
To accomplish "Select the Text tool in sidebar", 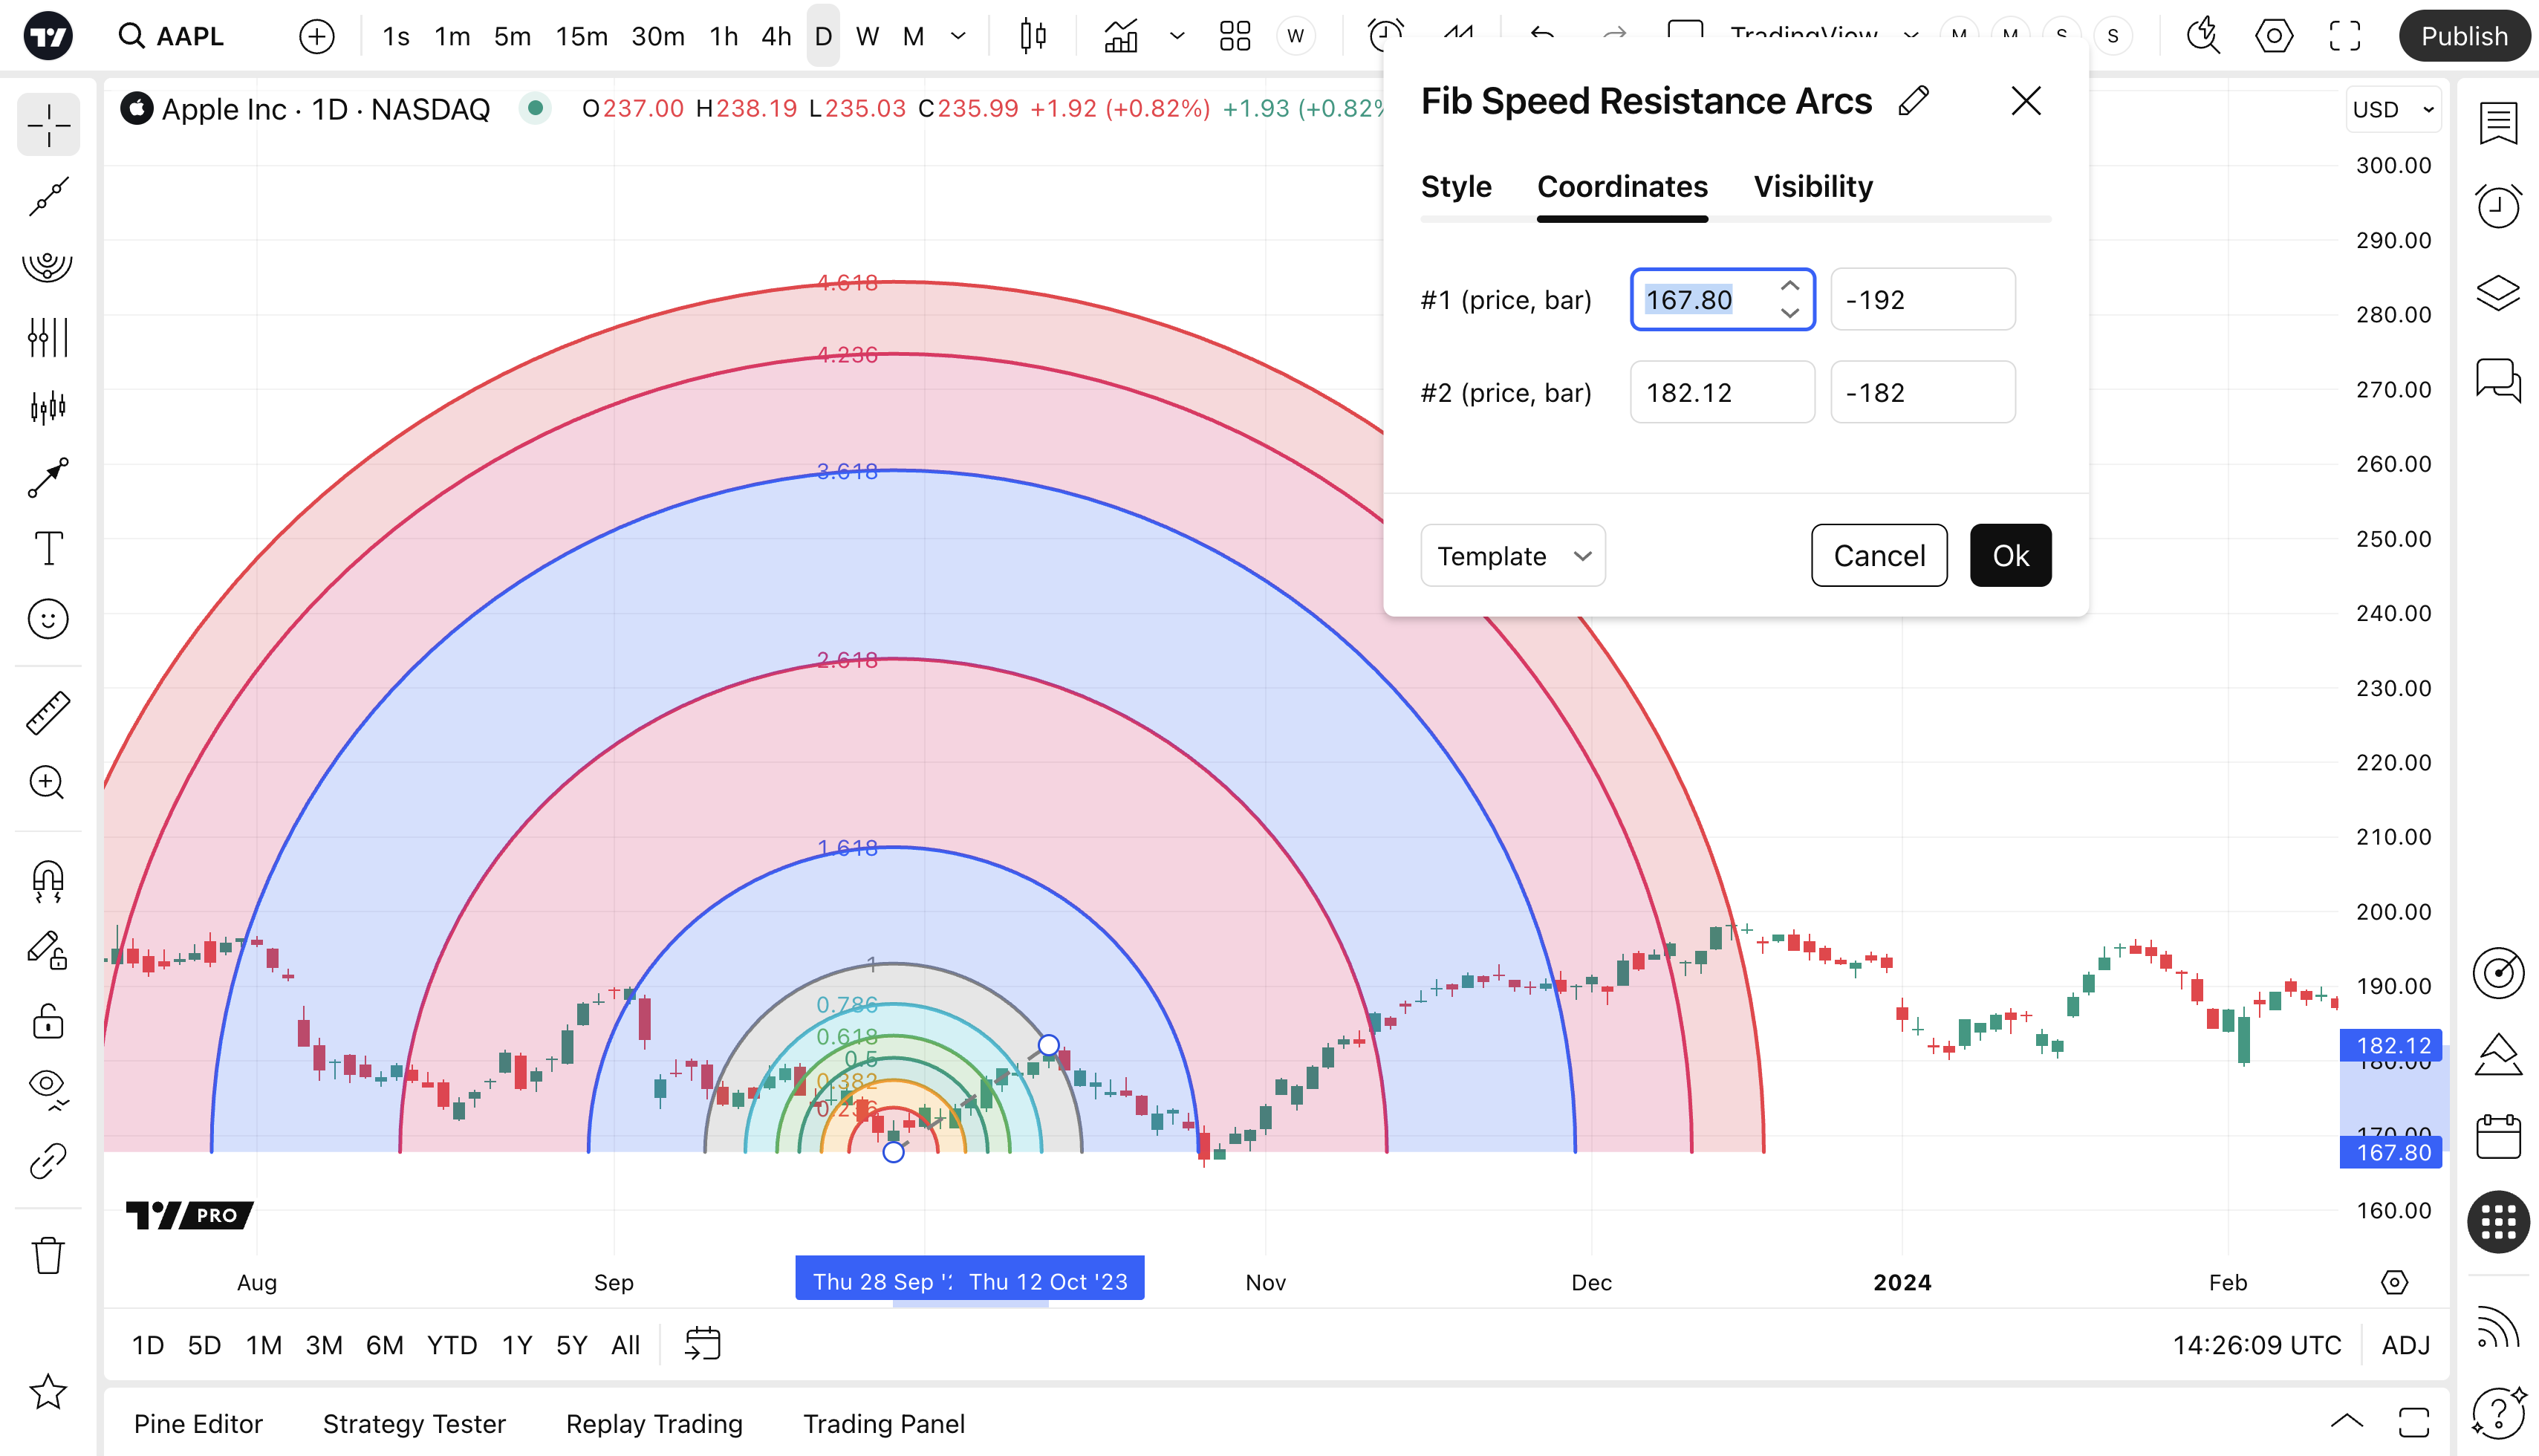I will 48,548.
